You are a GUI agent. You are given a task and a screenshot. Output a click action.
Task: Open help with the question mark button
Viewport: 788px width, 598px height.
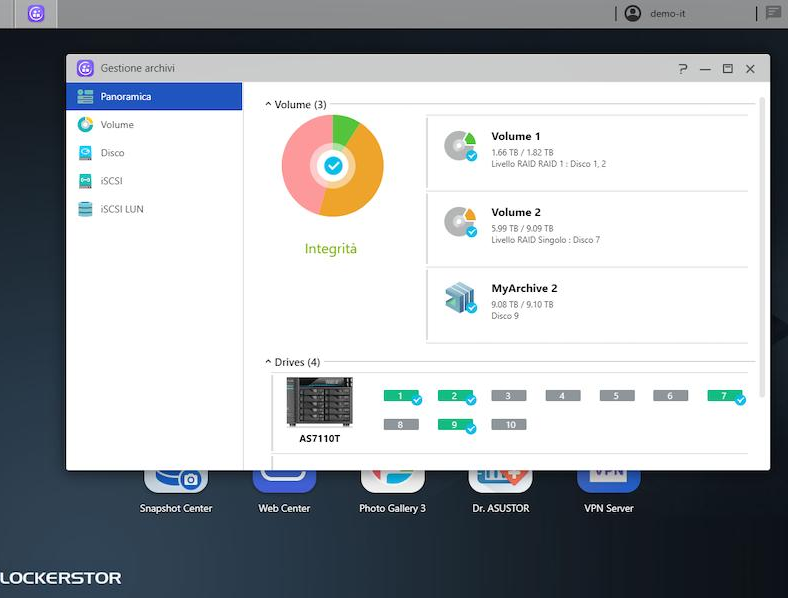pos(682,69)
